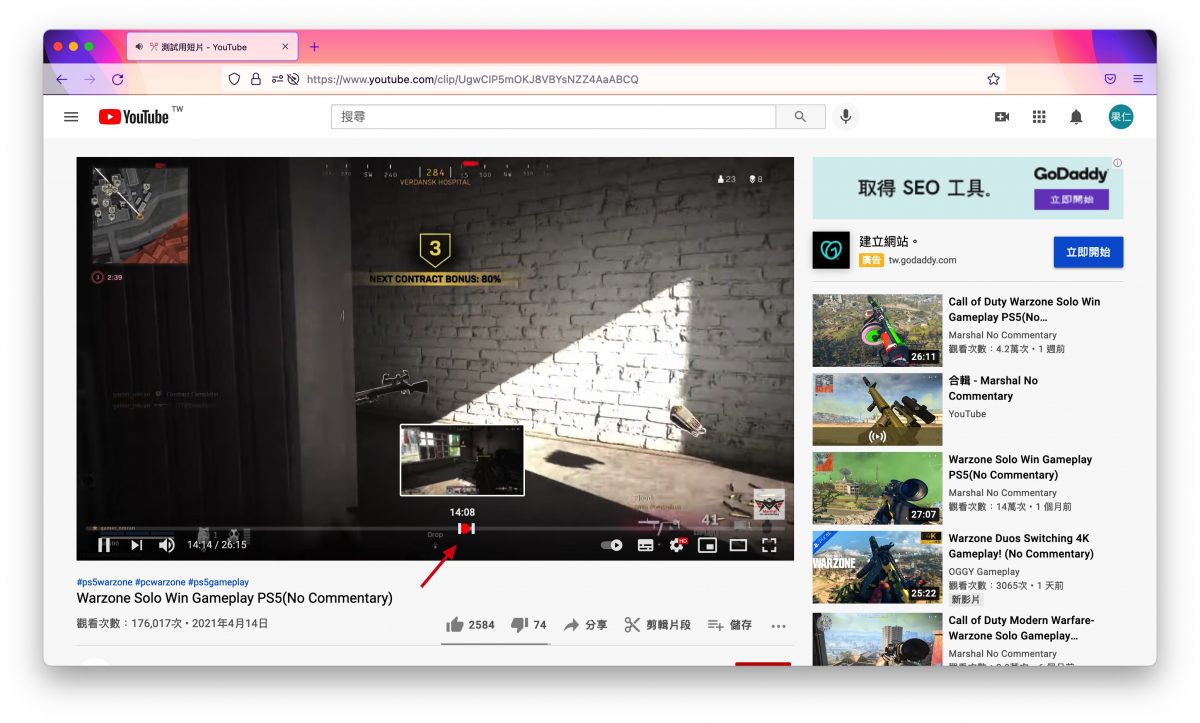Skip to next video in player
This screenshot has width=1200, height=723.
[136, 545]
